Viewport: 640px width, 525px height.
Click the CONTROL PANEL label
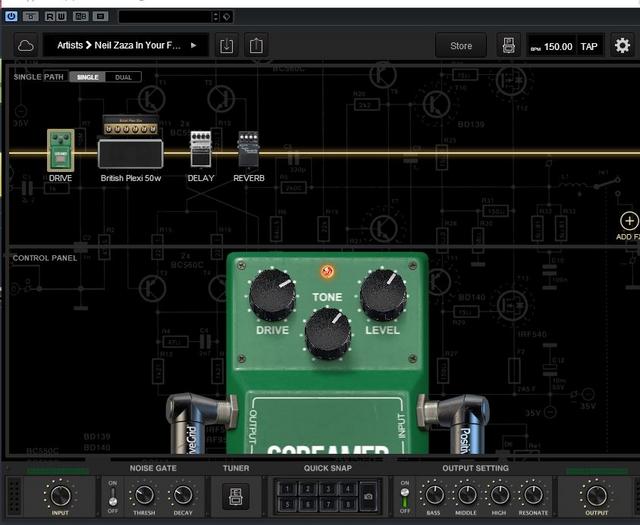click(x=45, y=258)
